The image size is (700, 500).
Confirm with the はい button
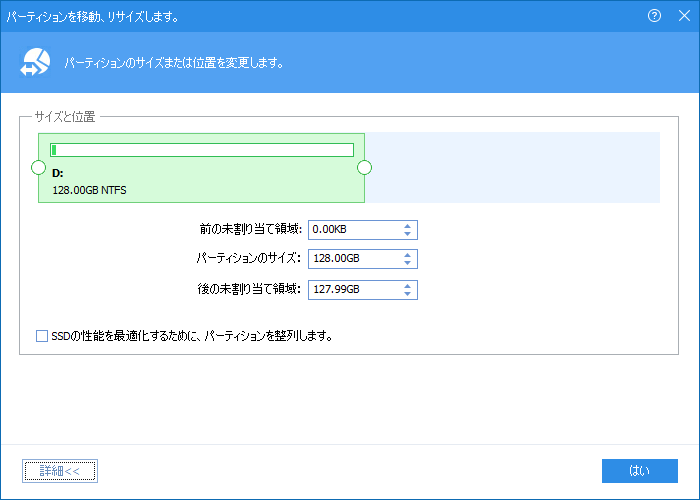click(640, 471)
